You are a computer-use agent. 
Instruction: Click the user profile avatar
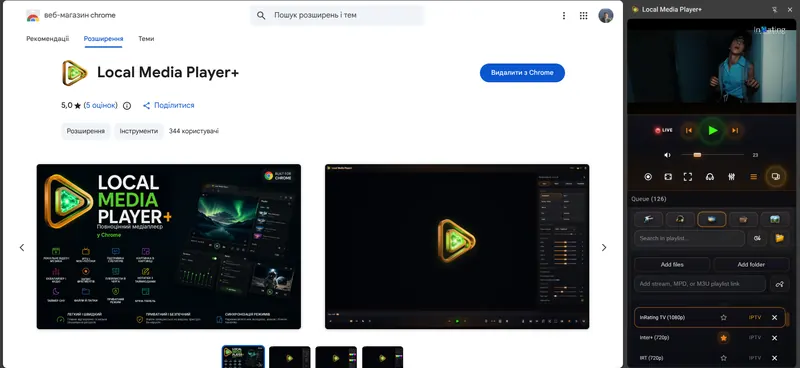(x=606, y=15)
